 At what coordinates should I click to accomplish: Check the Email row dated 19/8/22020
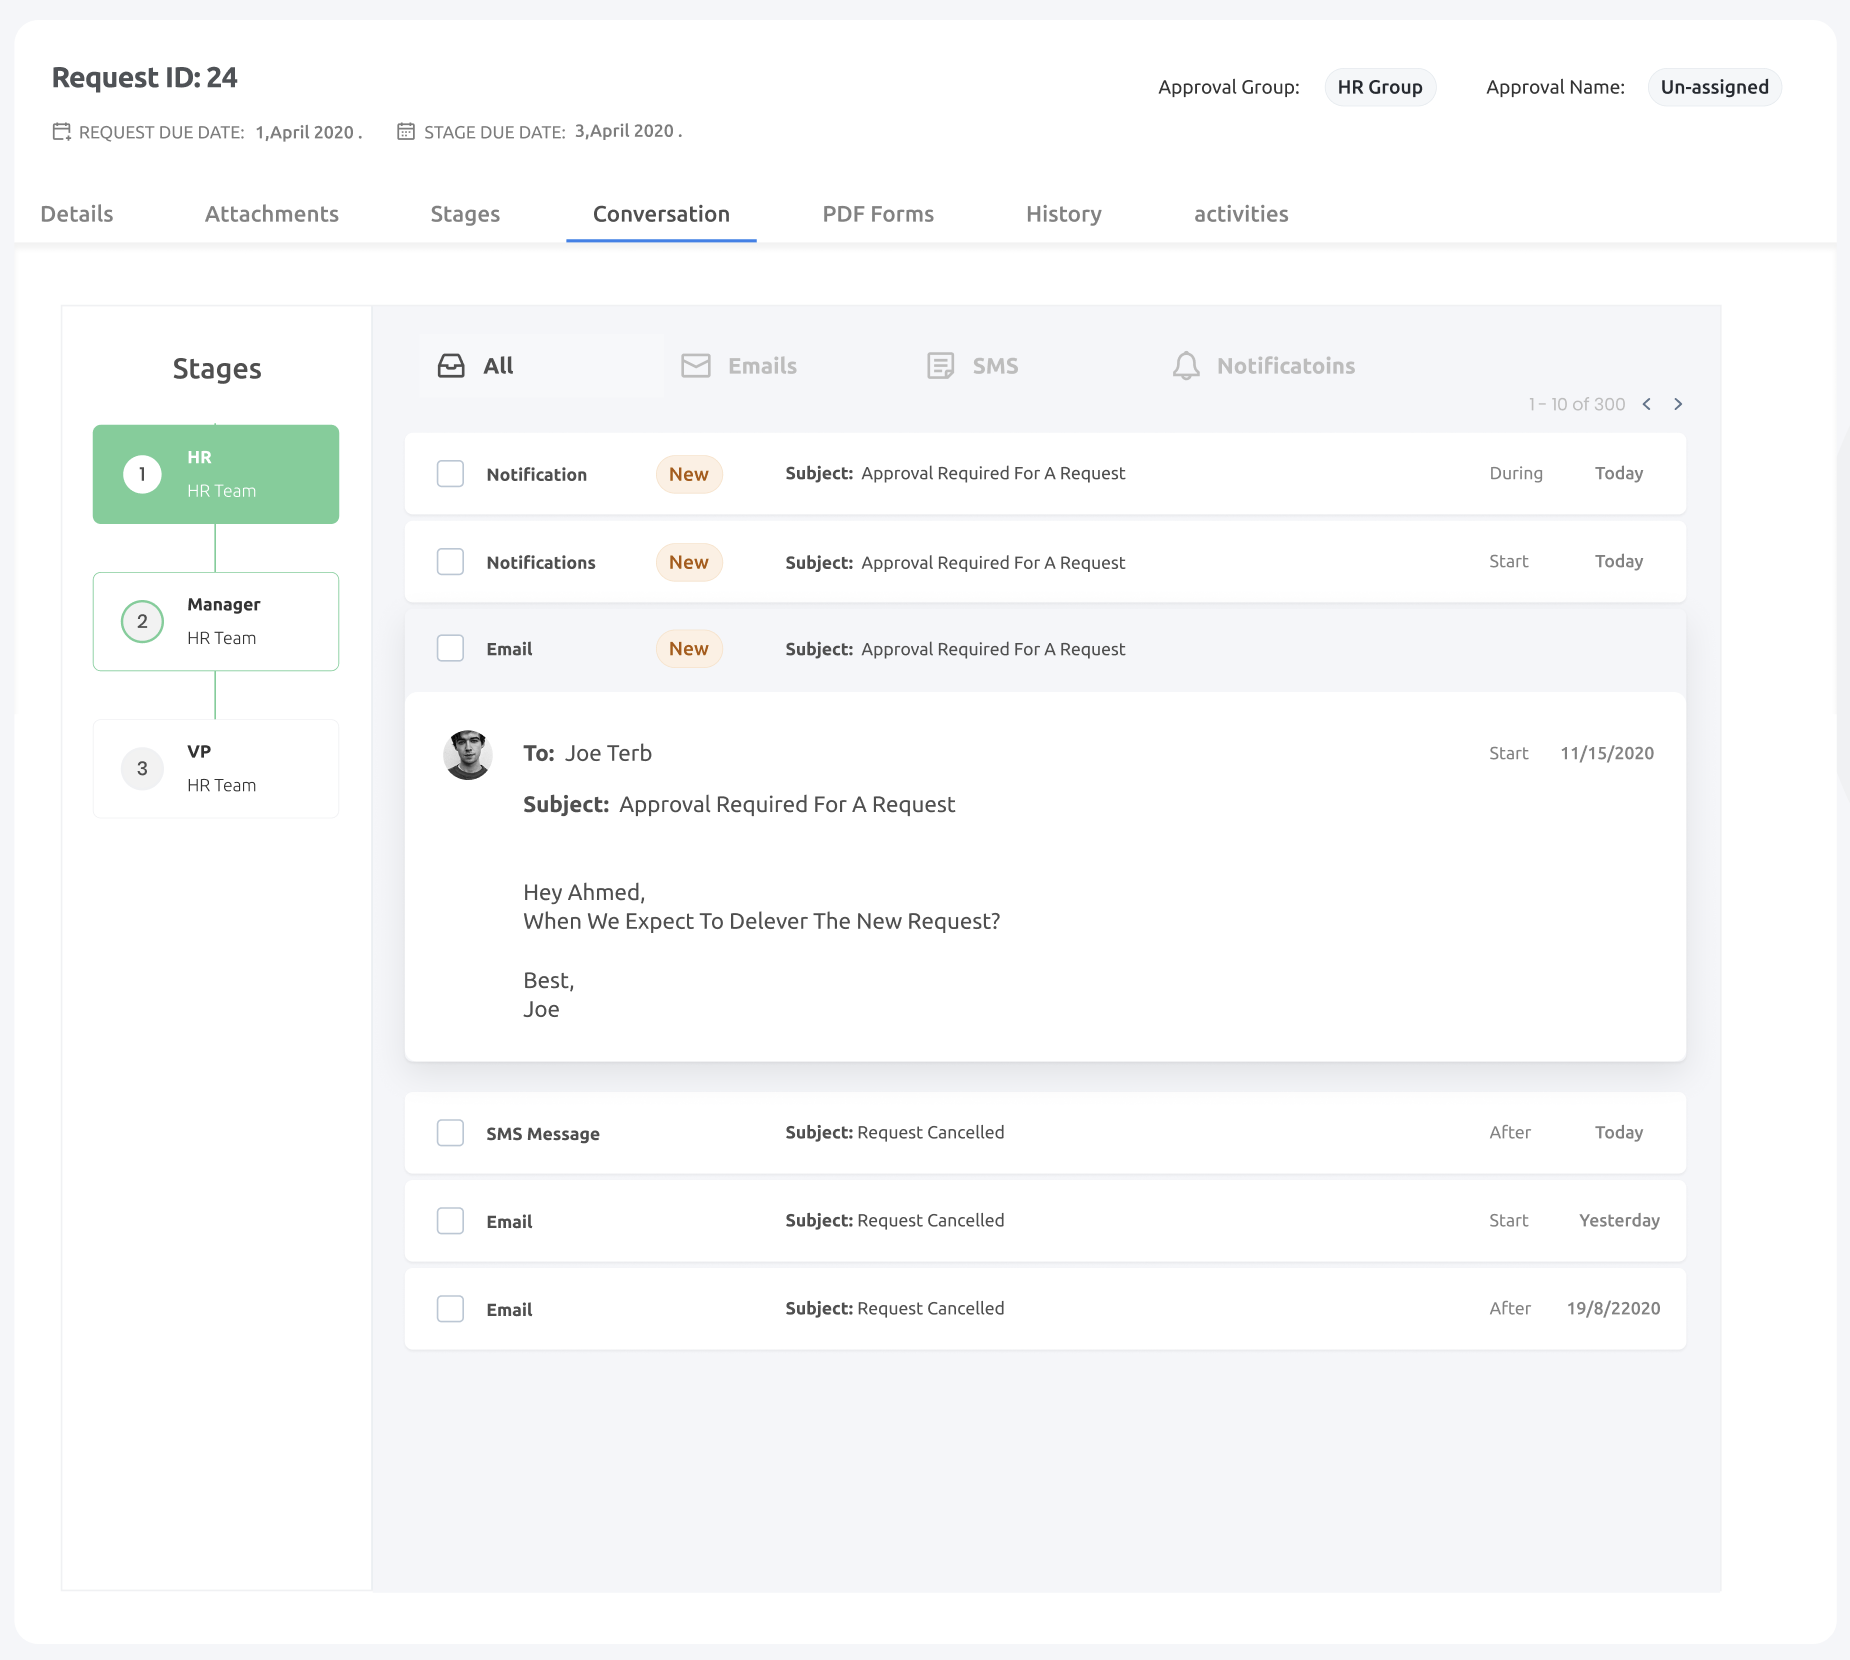[450, 1309]
